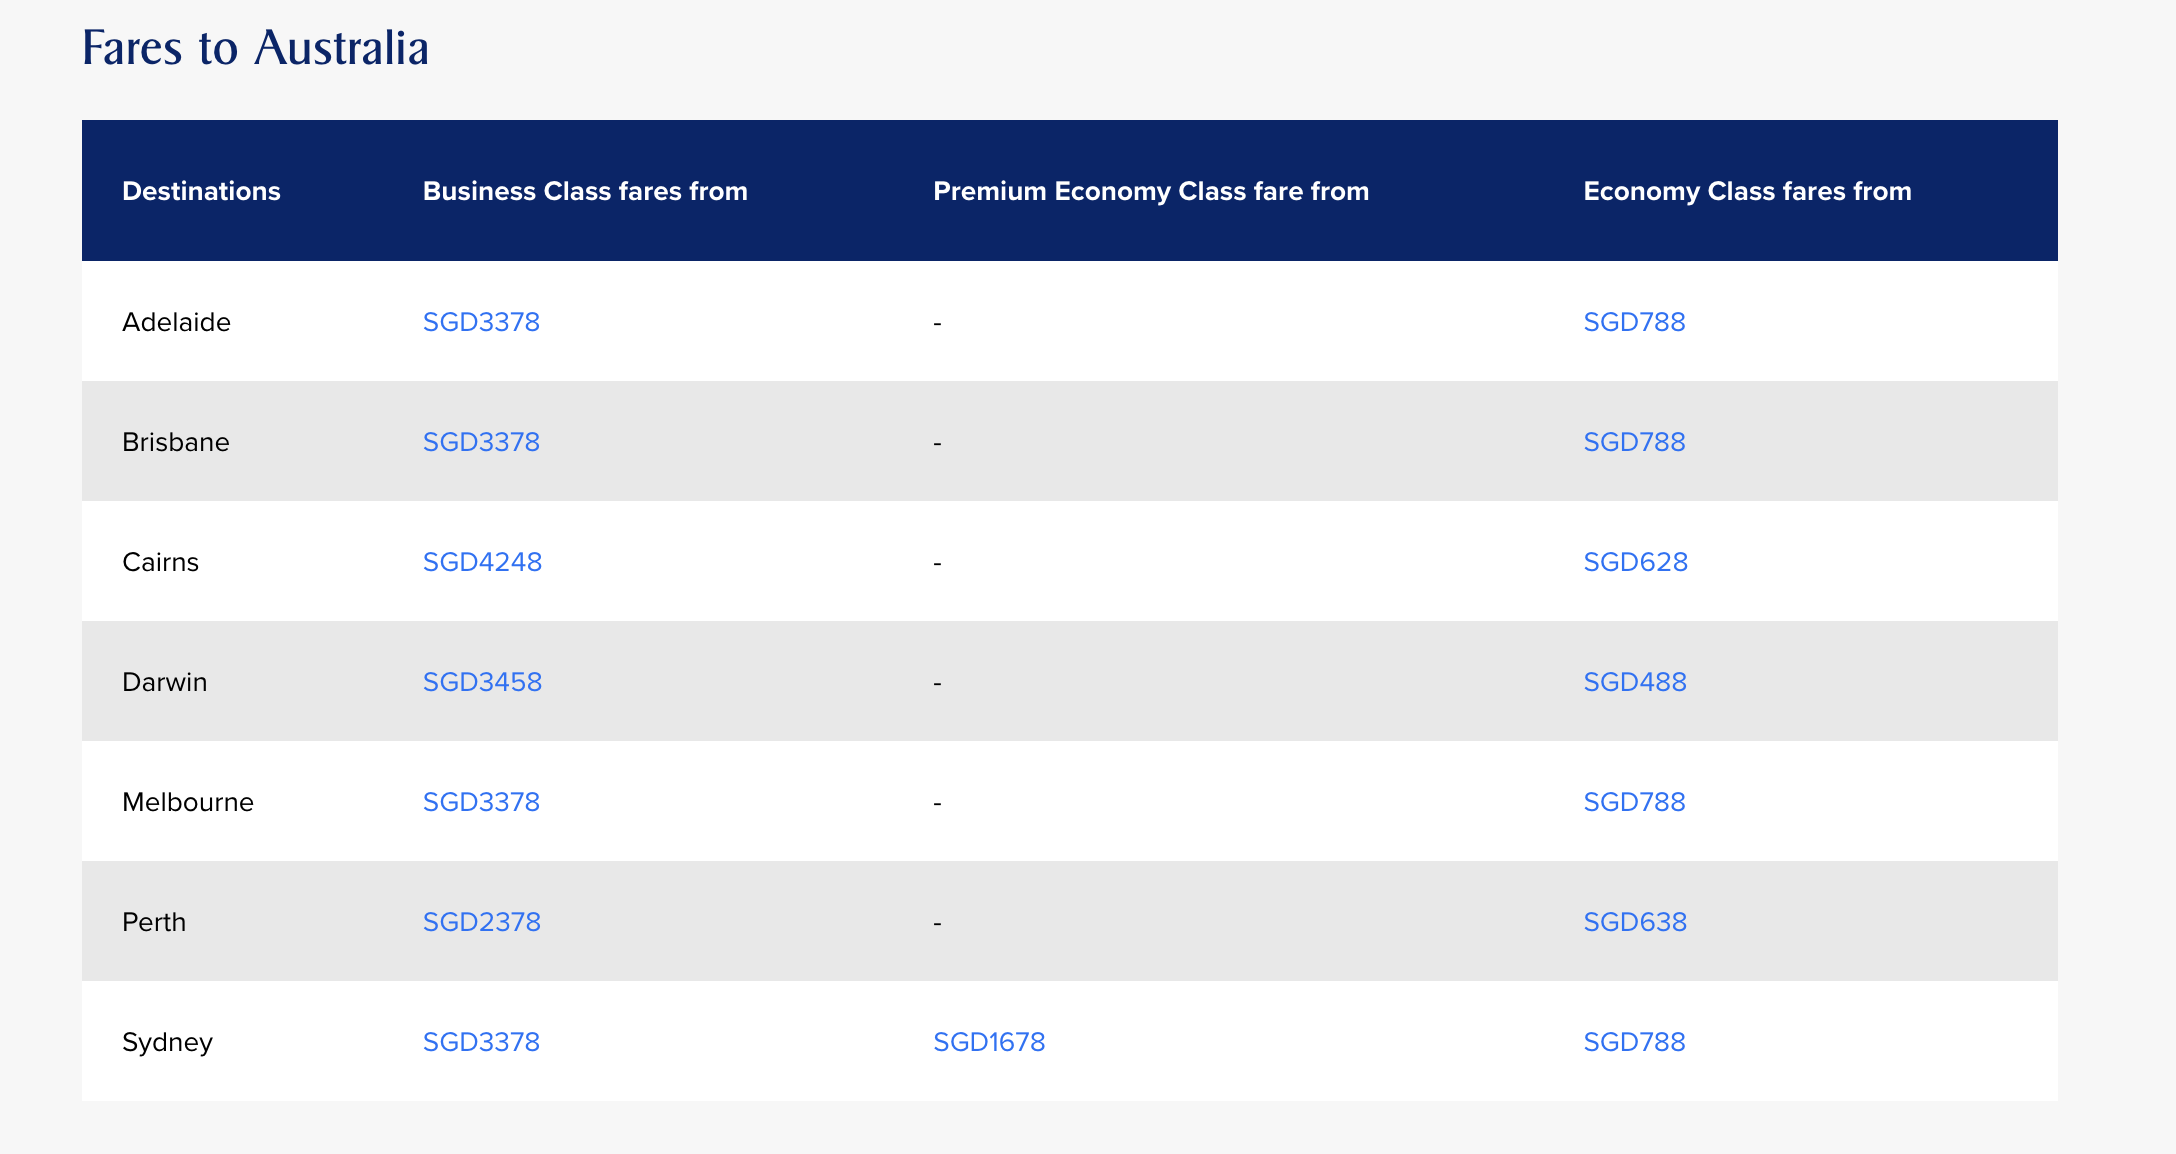Select Melbourne Business Class fare SGD3378
Screen dimensions: 2176x1154
click(481, 802)
